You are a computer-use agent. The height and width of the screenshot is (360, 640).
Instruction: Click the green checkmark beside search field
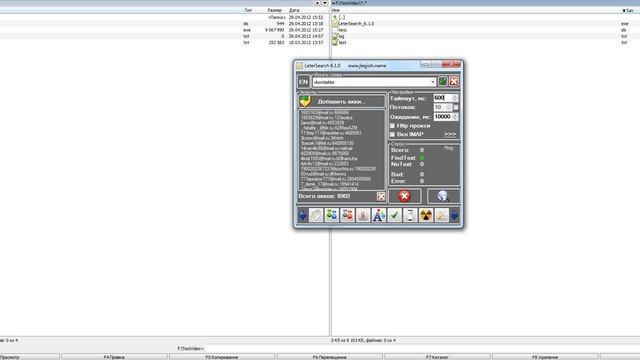(443, 82)
